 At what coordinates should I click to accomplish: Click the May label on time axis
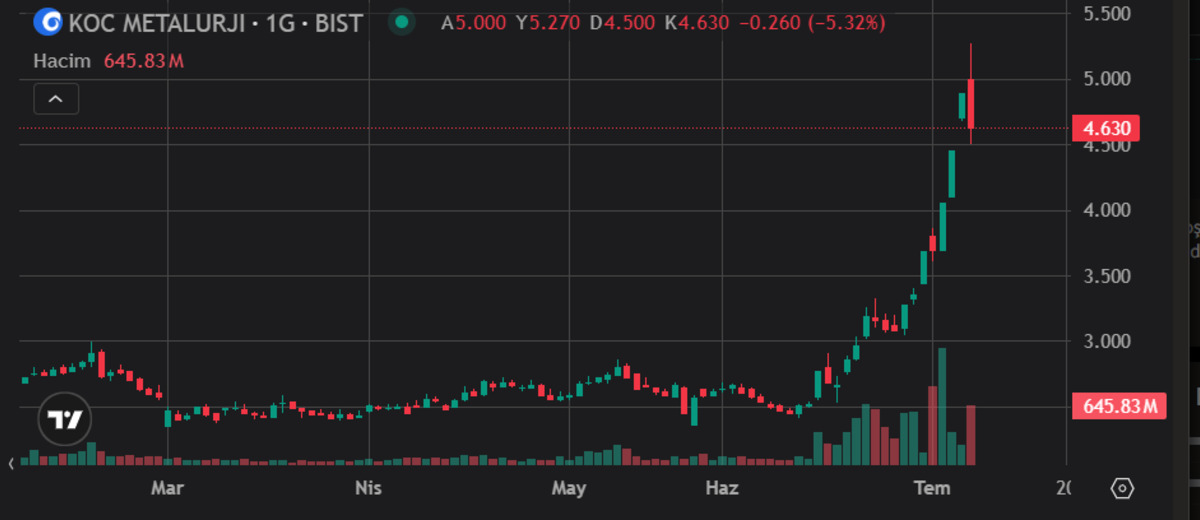(x=568, y=489)
